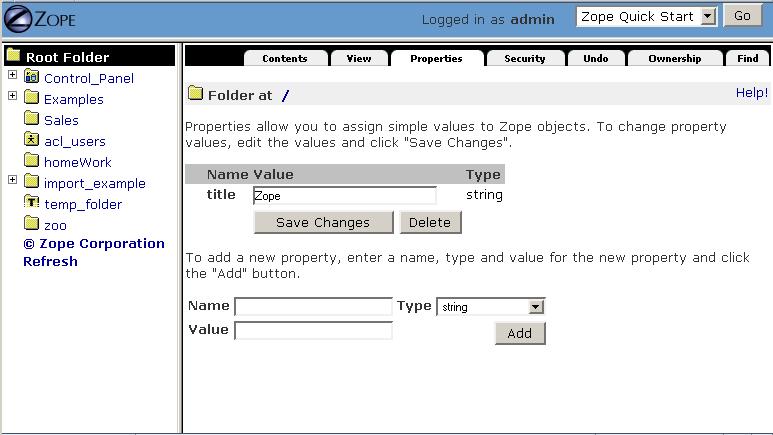
Task: Open the Zope Quick Start dropdown
Action: point(709,16)
